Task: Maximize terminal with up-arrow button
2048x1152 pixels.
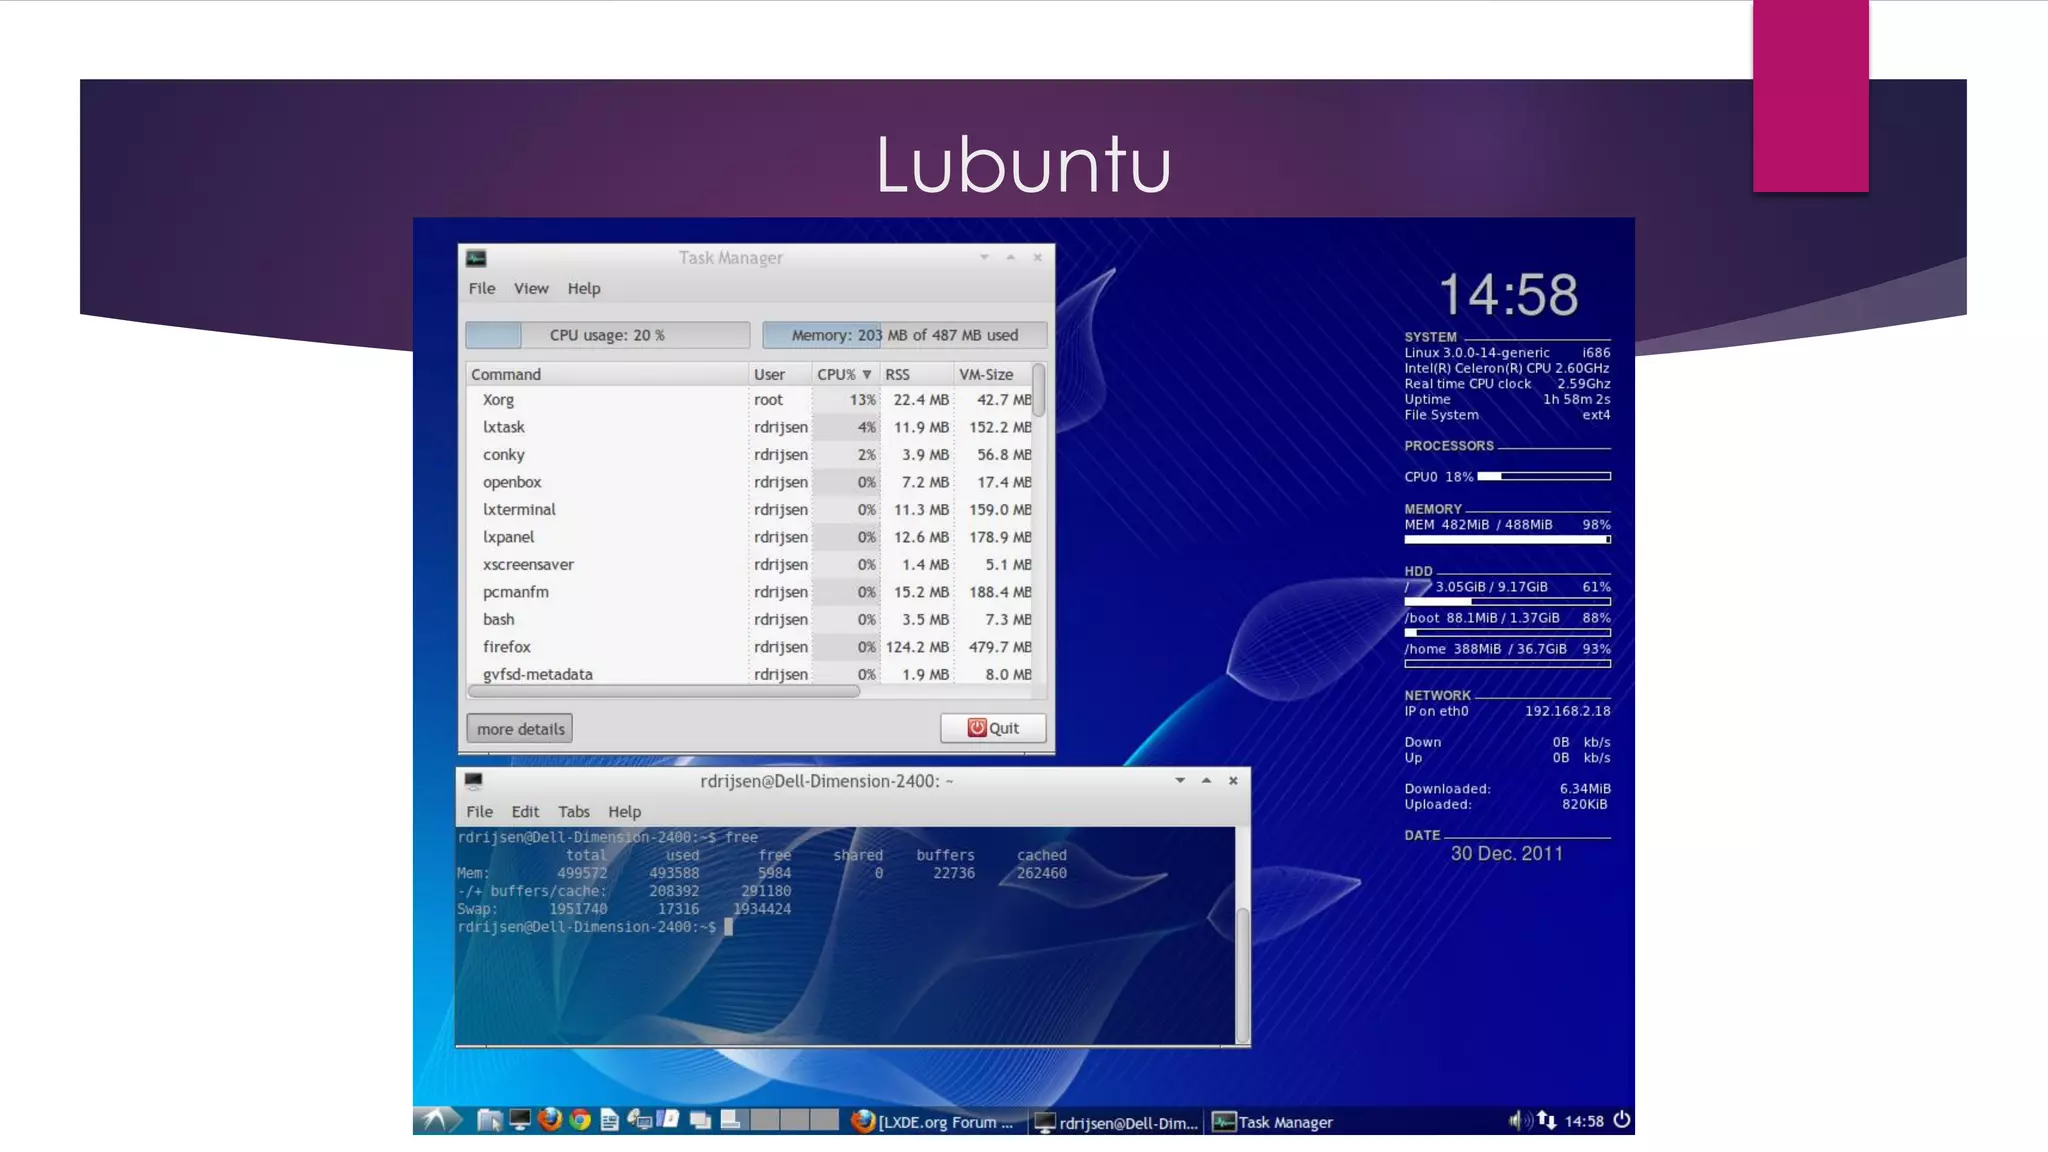Action: pyautogui.click(x=1206, y=781)
